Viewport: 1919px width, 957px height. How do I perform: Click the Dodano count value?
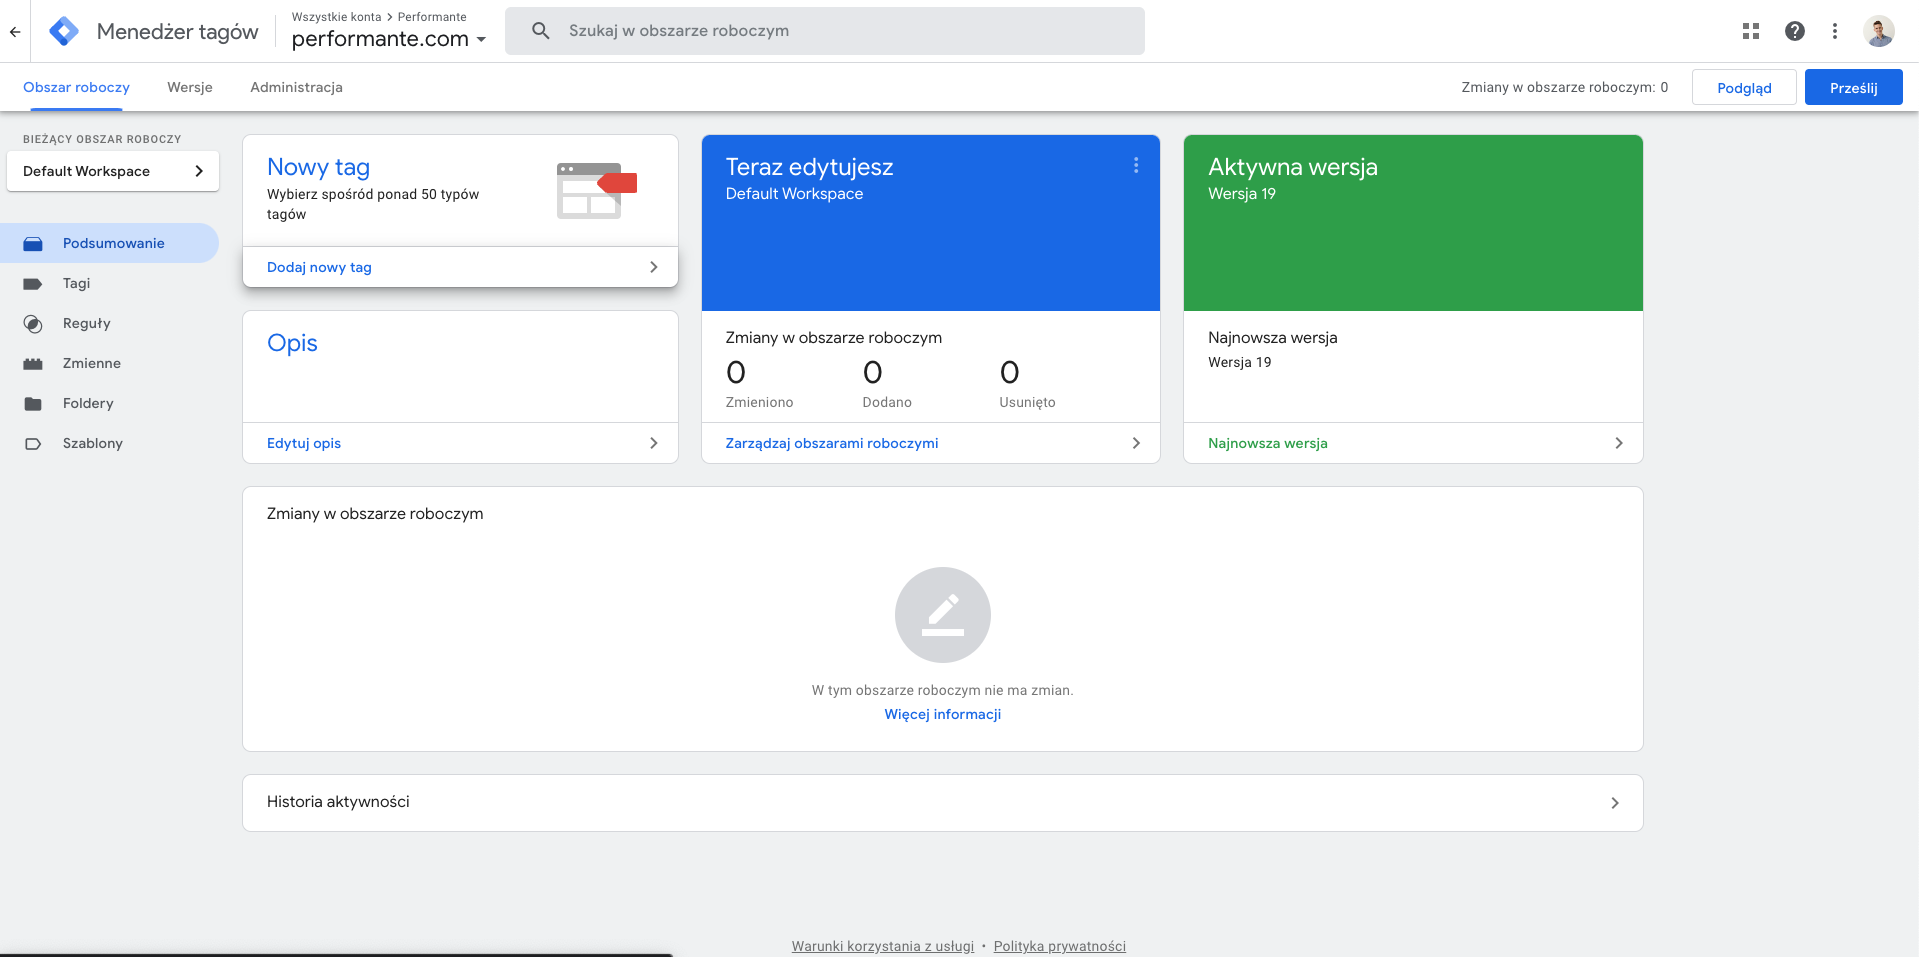pyautogui.click(x=873, y=373)
